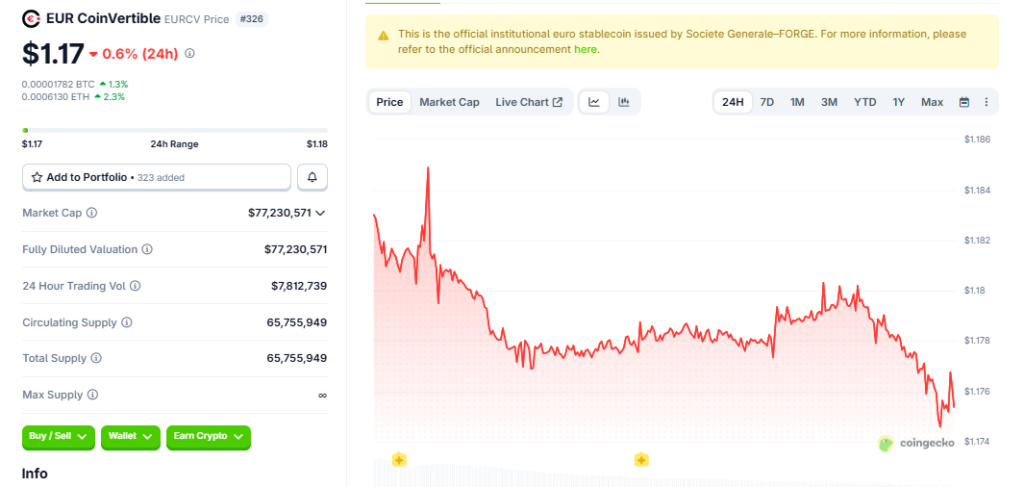Click the Fully Diluted Valuation info icon
The width and height of the screenshot is (1024, 487).
pyautogui.click(x=147, y=249)
